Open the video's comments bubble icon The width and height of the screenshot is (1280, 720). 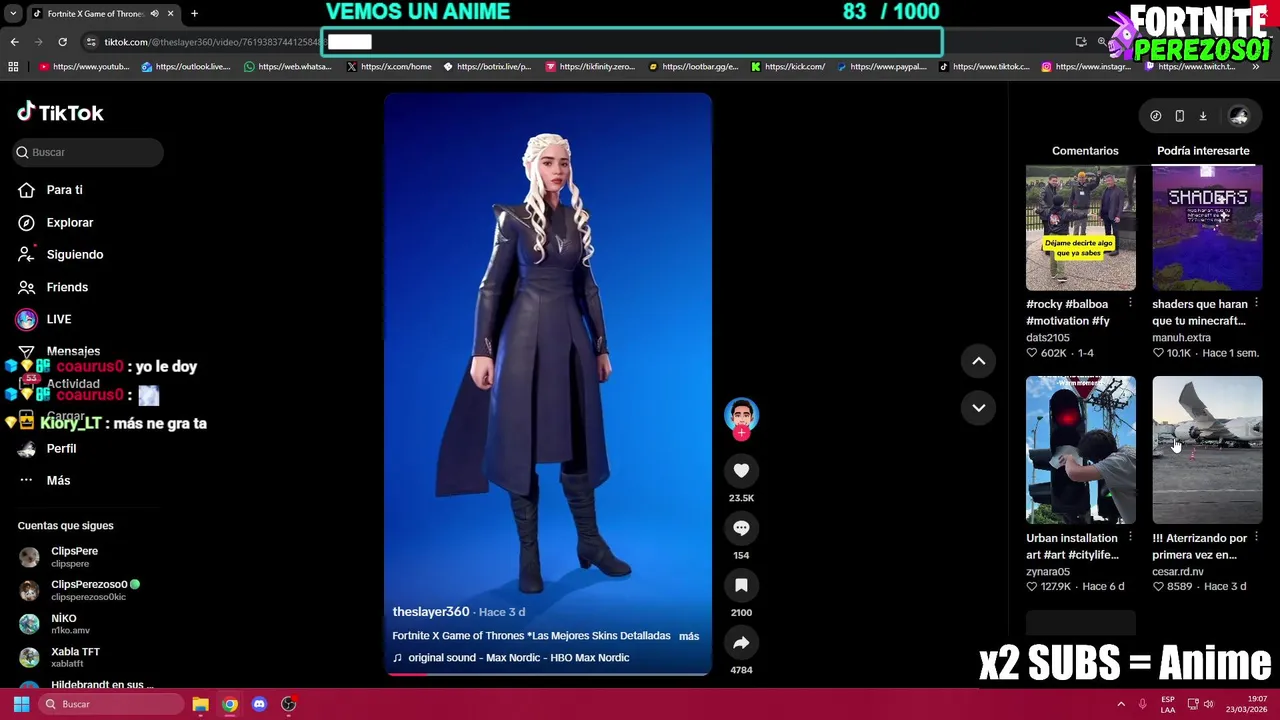pyautogui.click(x=741, y=528)
